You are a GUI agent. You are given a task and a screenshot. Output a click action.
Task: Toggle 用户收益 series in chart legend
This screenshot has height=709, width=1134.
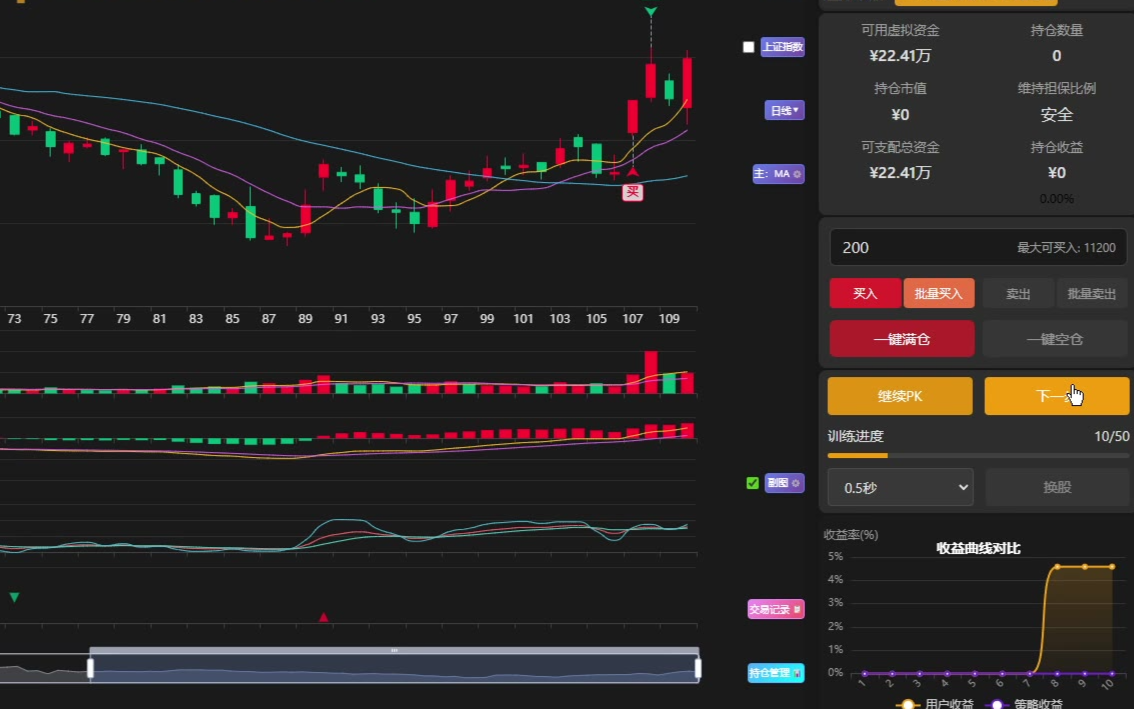click(933, 703)
